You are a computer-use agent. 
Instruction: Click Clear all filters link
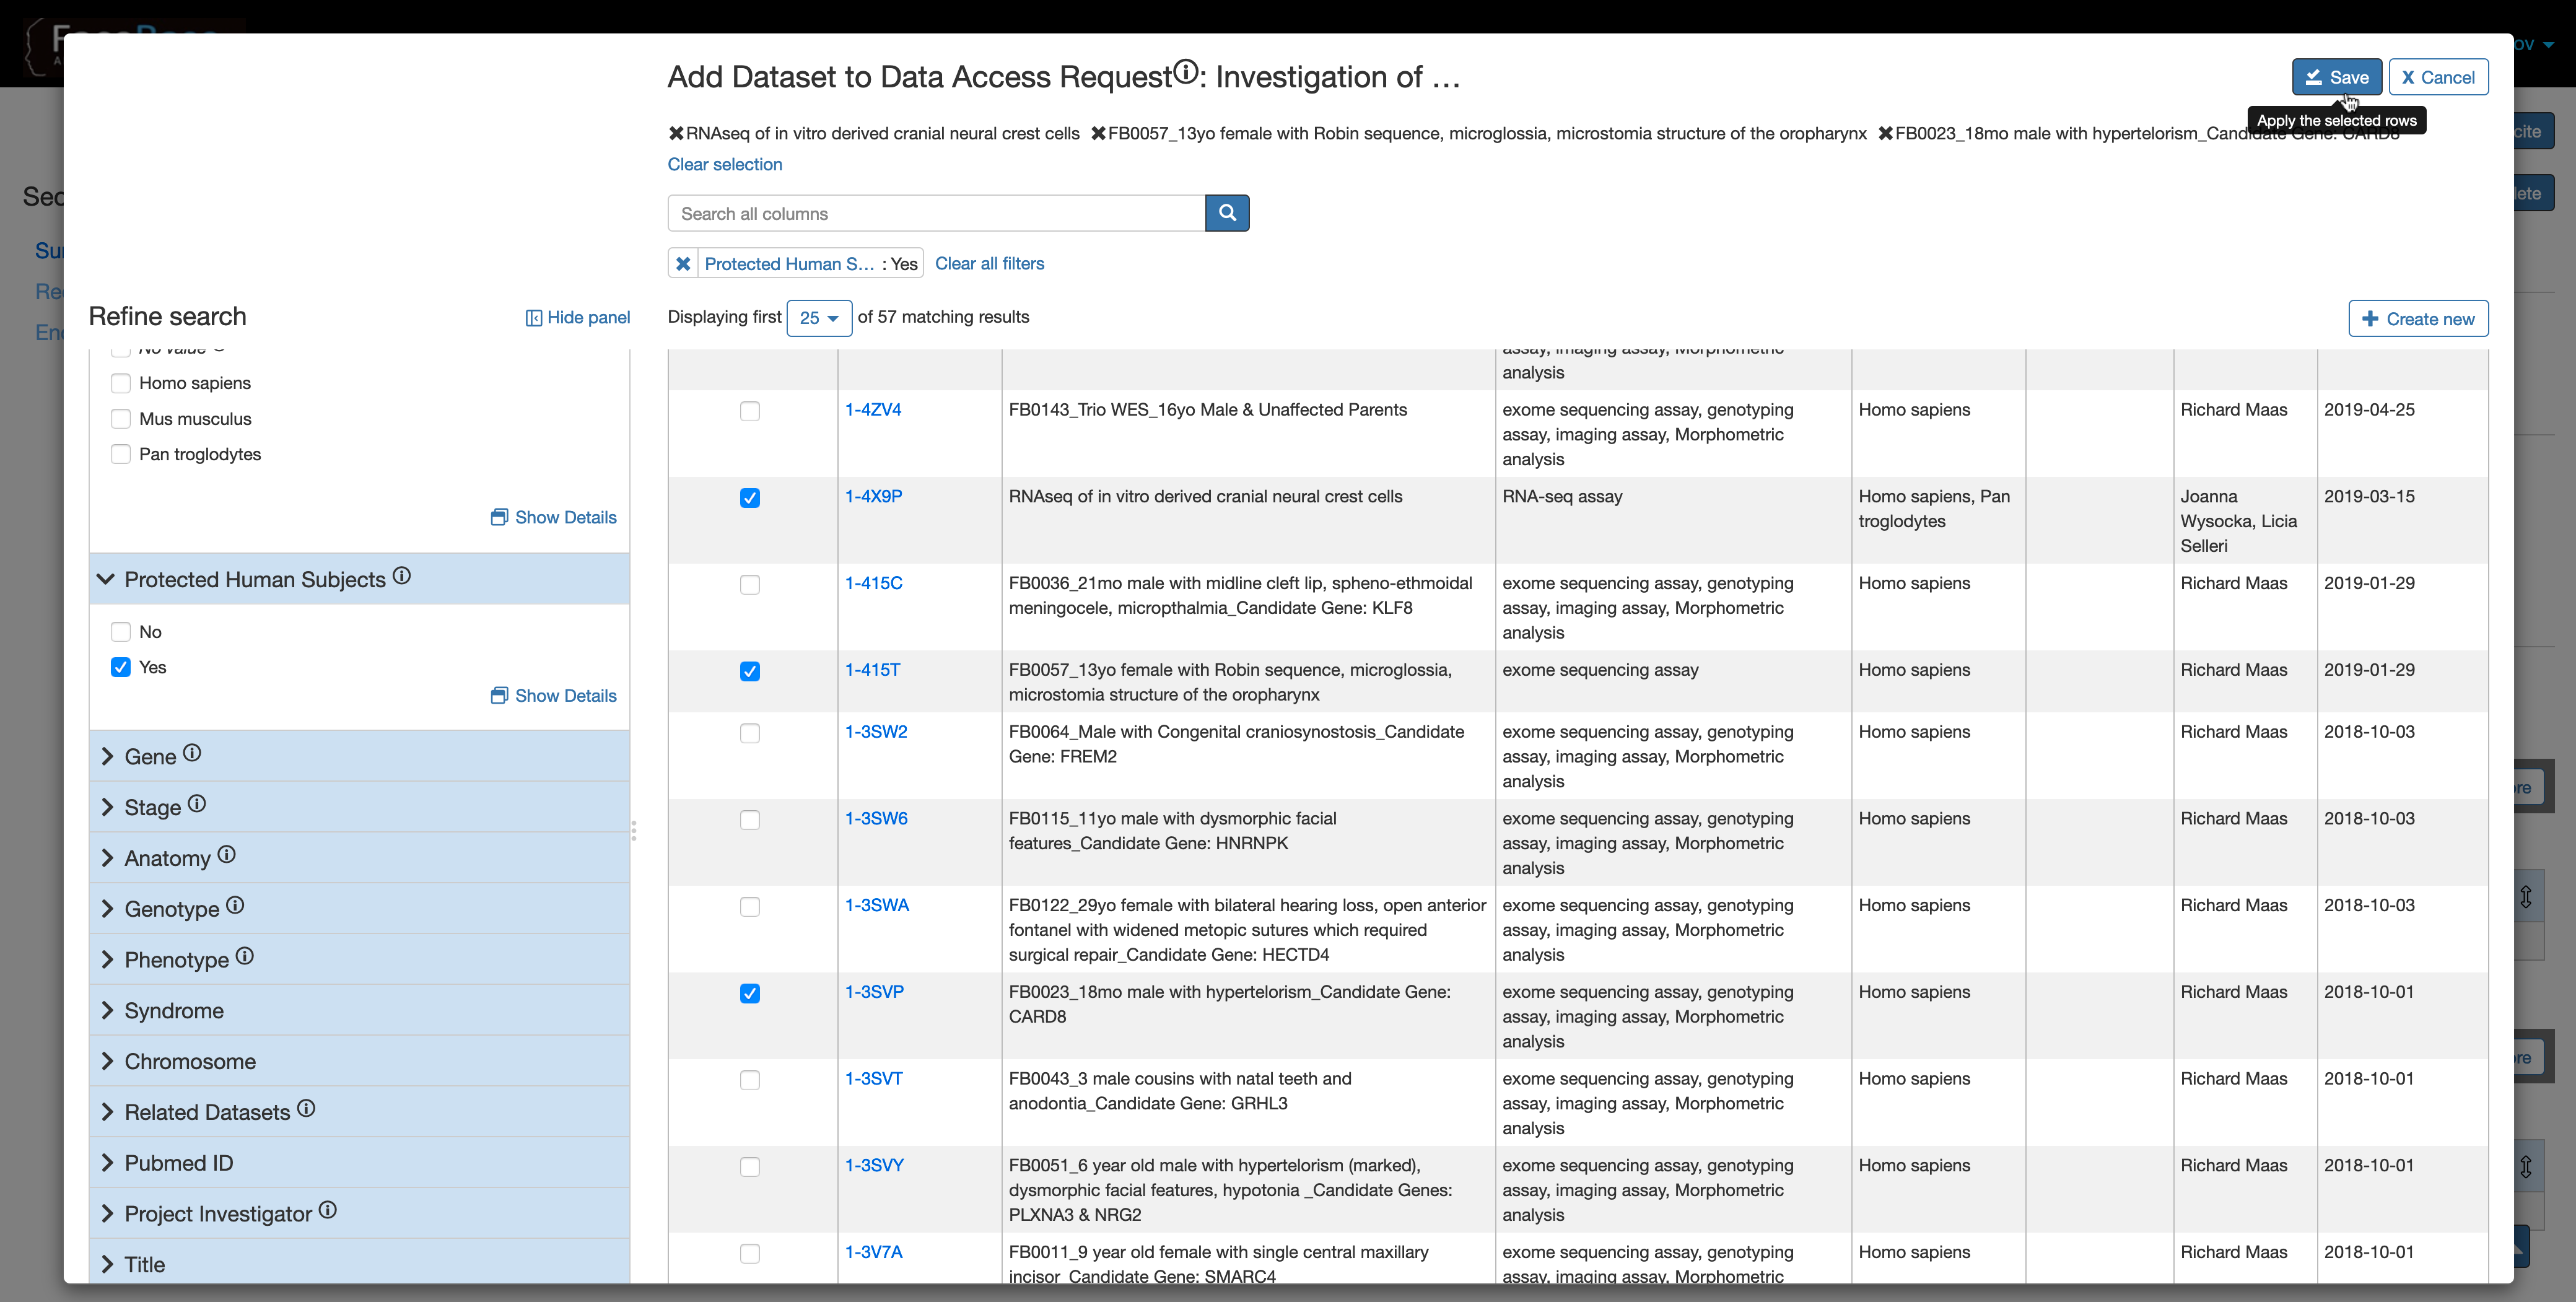[x=989, y=264]
